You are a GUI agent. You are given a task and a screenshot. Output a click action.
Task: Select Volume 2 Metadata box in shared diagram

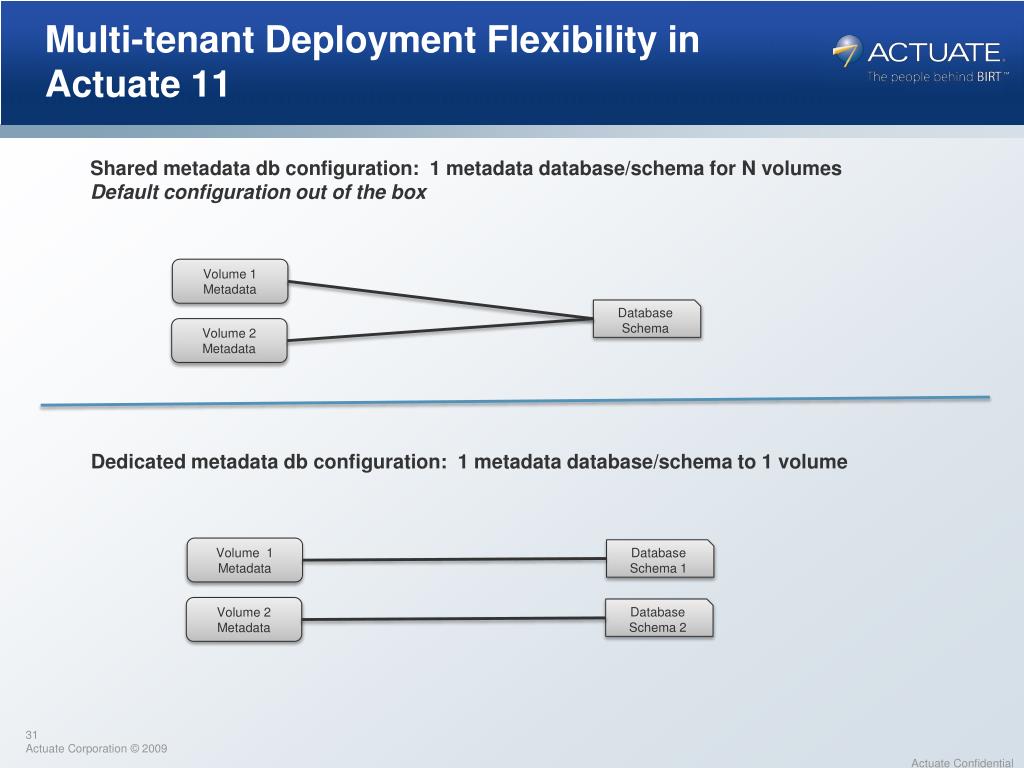(x=229, y=341)
